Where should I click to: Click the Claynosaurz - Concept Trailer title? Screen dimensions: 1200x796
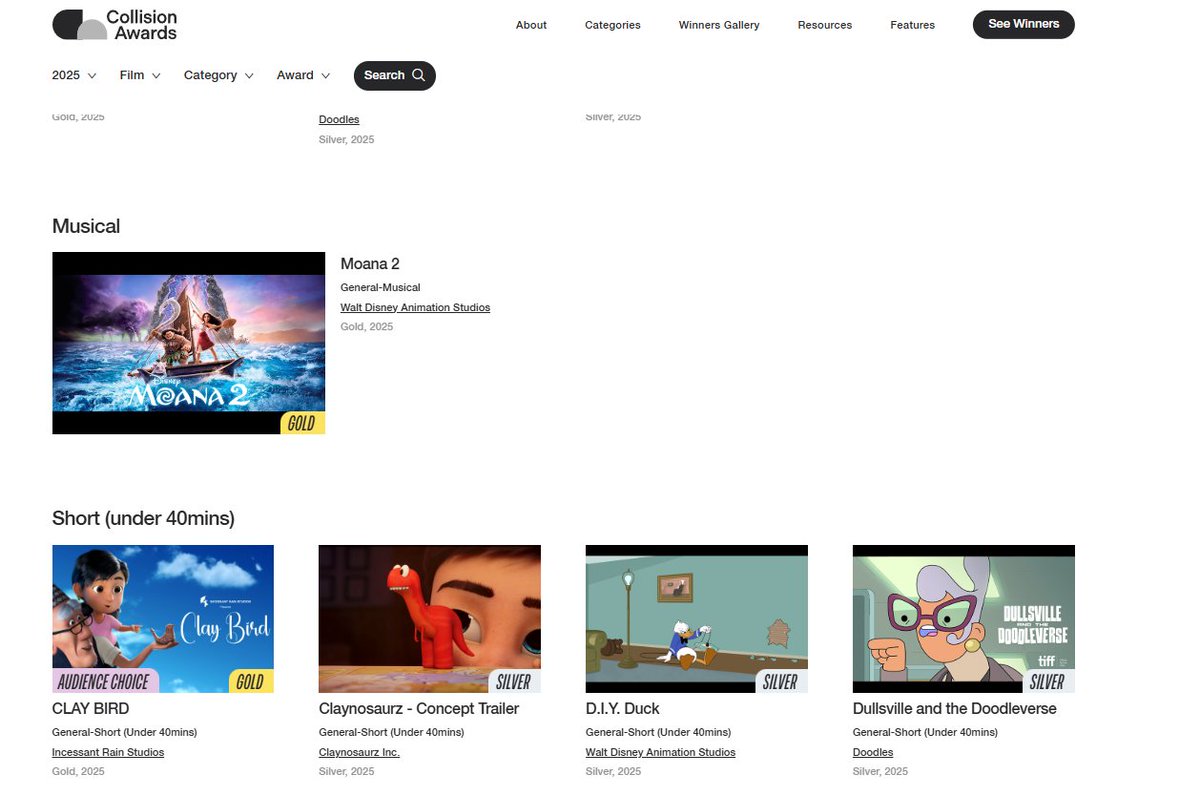pyautogui.click(x=419, y=709)
